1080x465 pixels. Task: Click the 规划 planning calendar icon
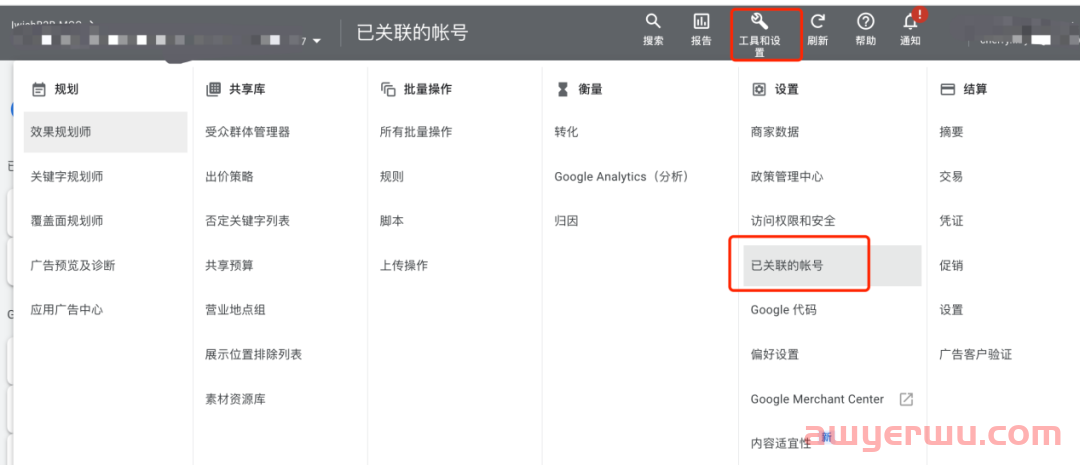[39, 89]
